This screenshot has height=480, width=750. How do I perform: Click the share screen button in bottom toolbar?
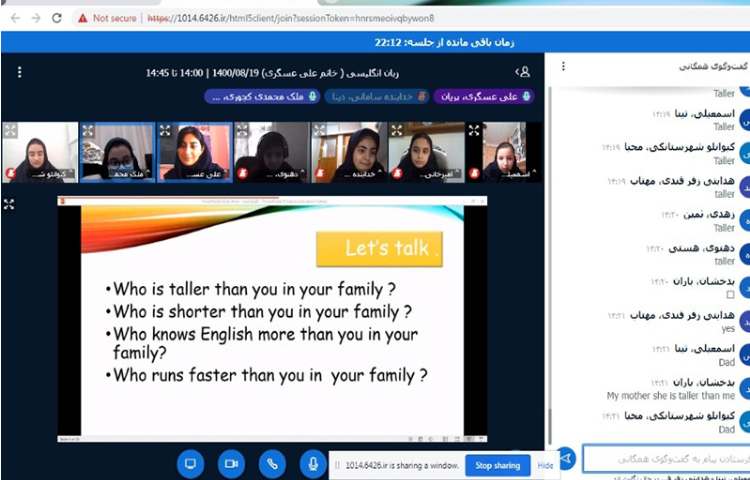point(191,464)
